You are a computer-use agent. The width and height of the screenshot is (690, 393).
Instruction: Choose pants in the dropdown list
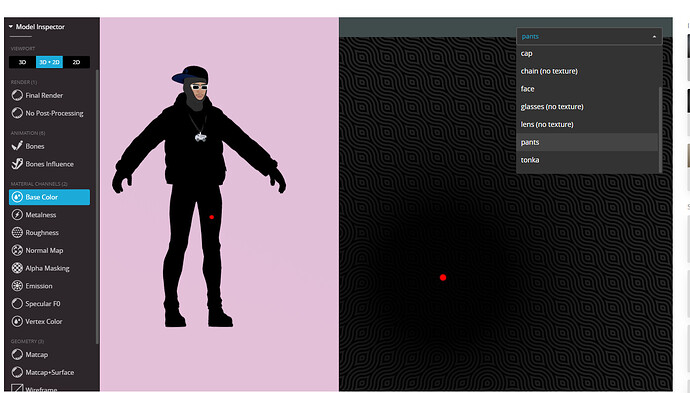[x=587, y=142]
